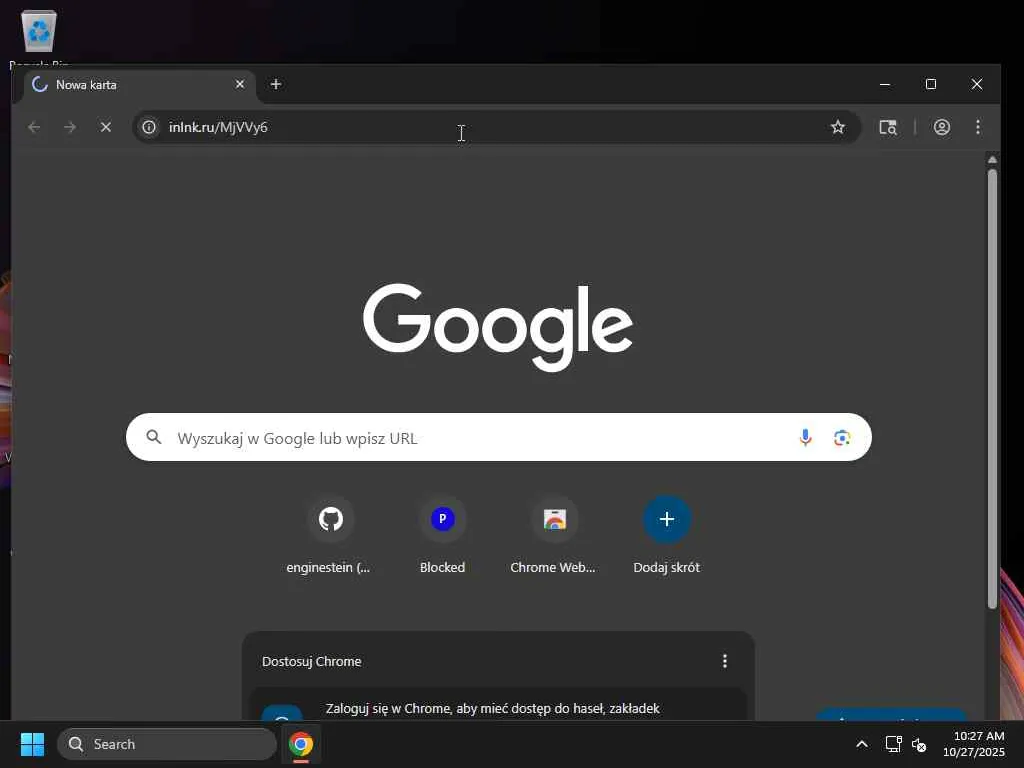Viewport: 1024px width, 768px height.
Task: Select the Nowa karta tab
Action: [x=140, y=85]
